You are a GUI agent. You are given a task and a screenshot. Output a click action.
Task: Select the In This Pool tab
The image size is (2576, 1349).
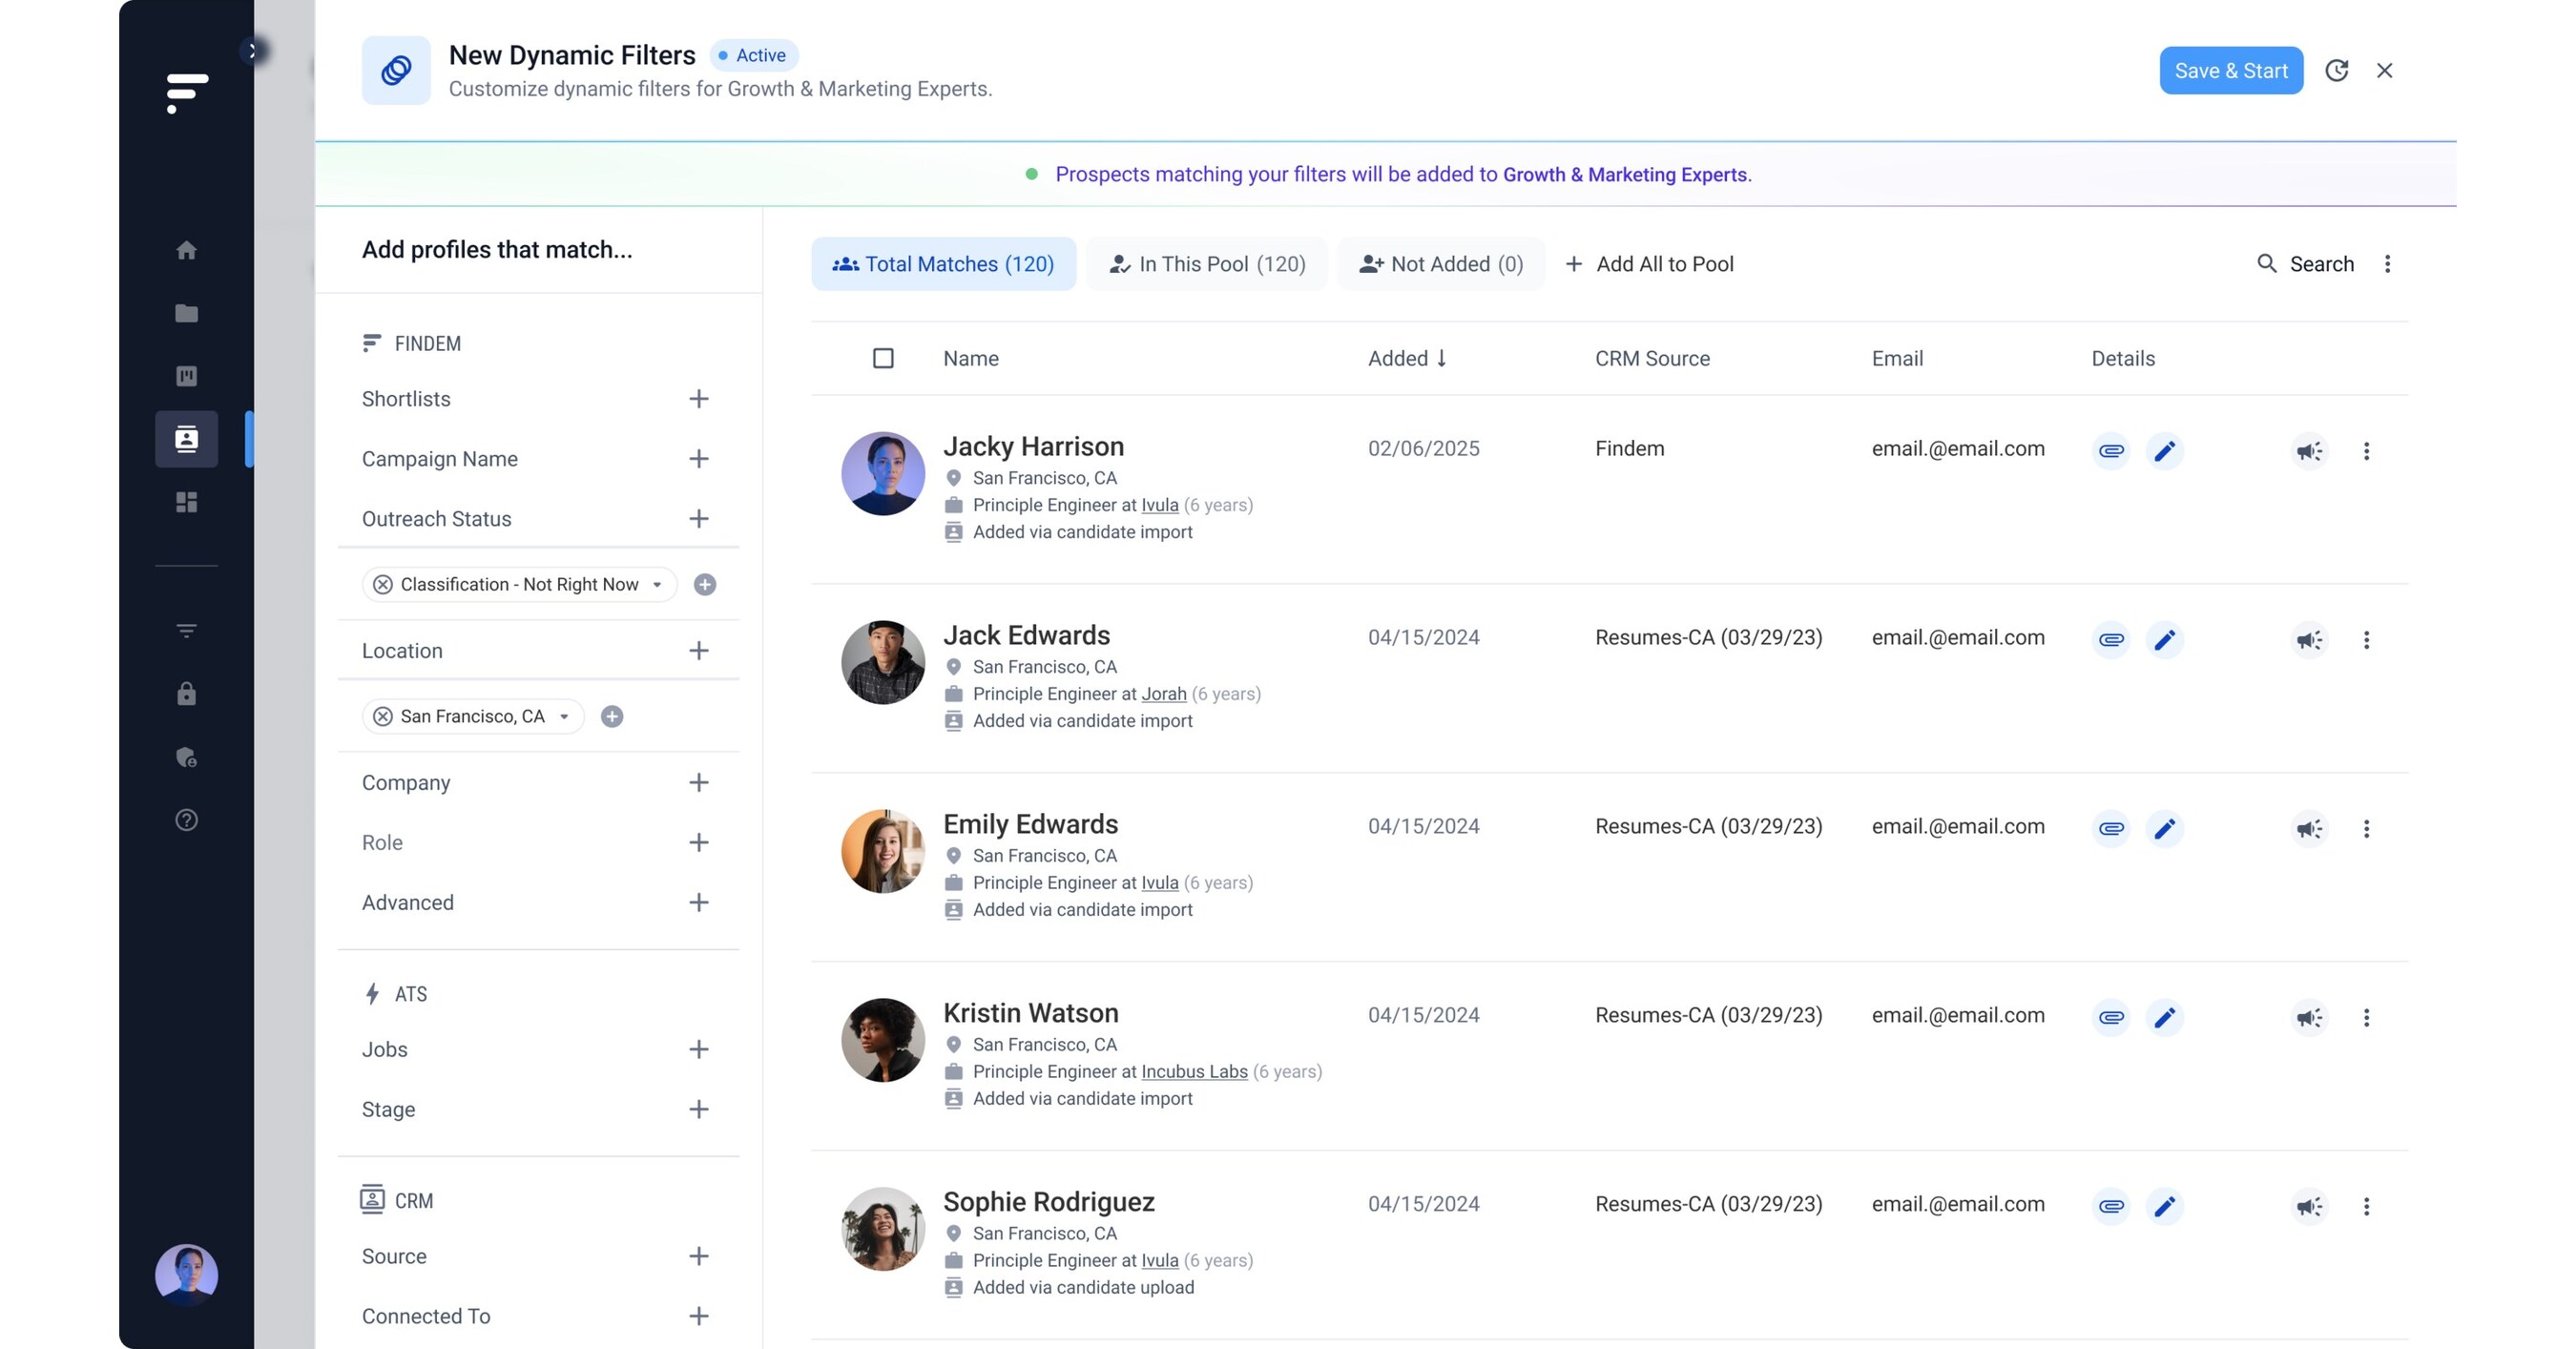pyautogui.click(x=1206, y=263)
